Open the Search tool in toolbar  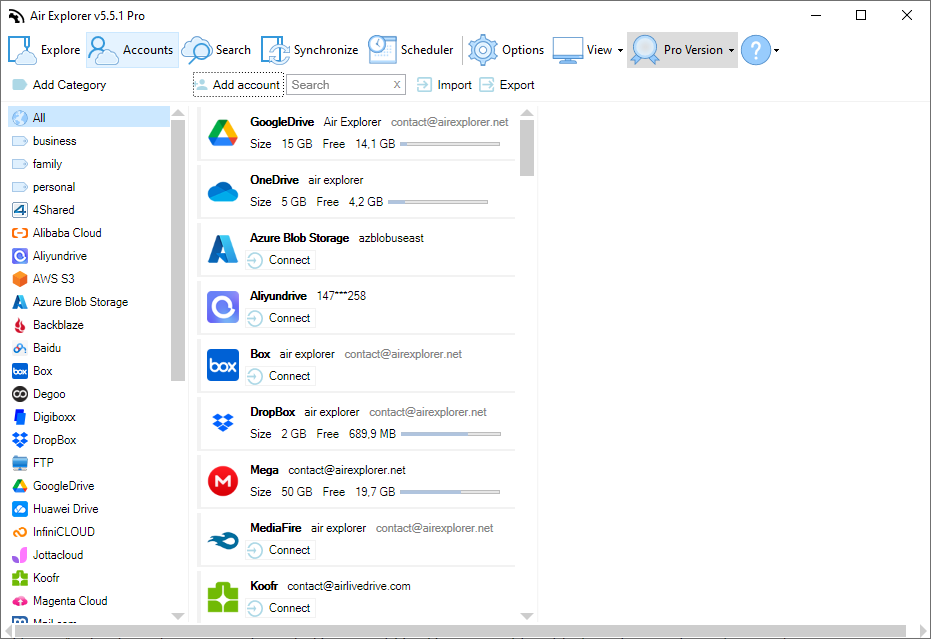click(216, 50)
